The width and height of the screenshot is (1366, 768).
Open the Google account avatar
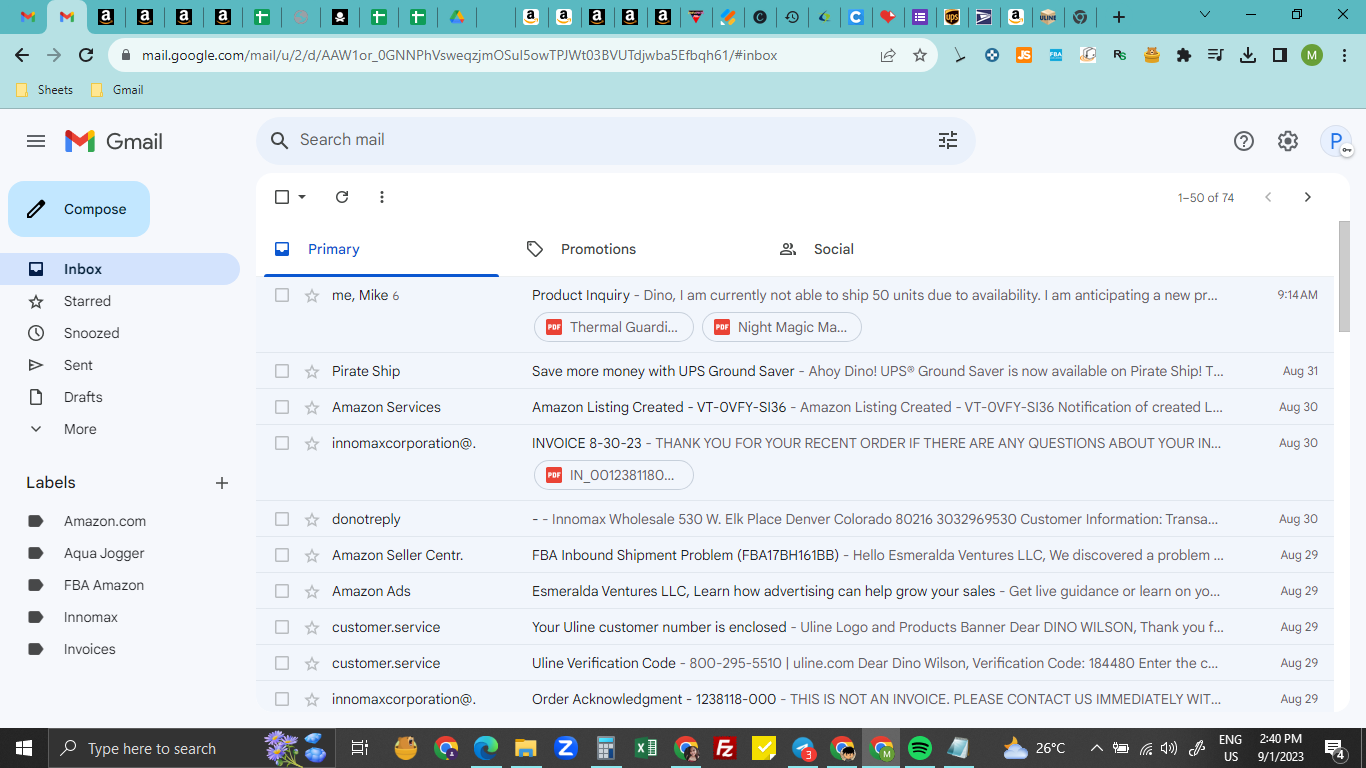click(1336, 141)
